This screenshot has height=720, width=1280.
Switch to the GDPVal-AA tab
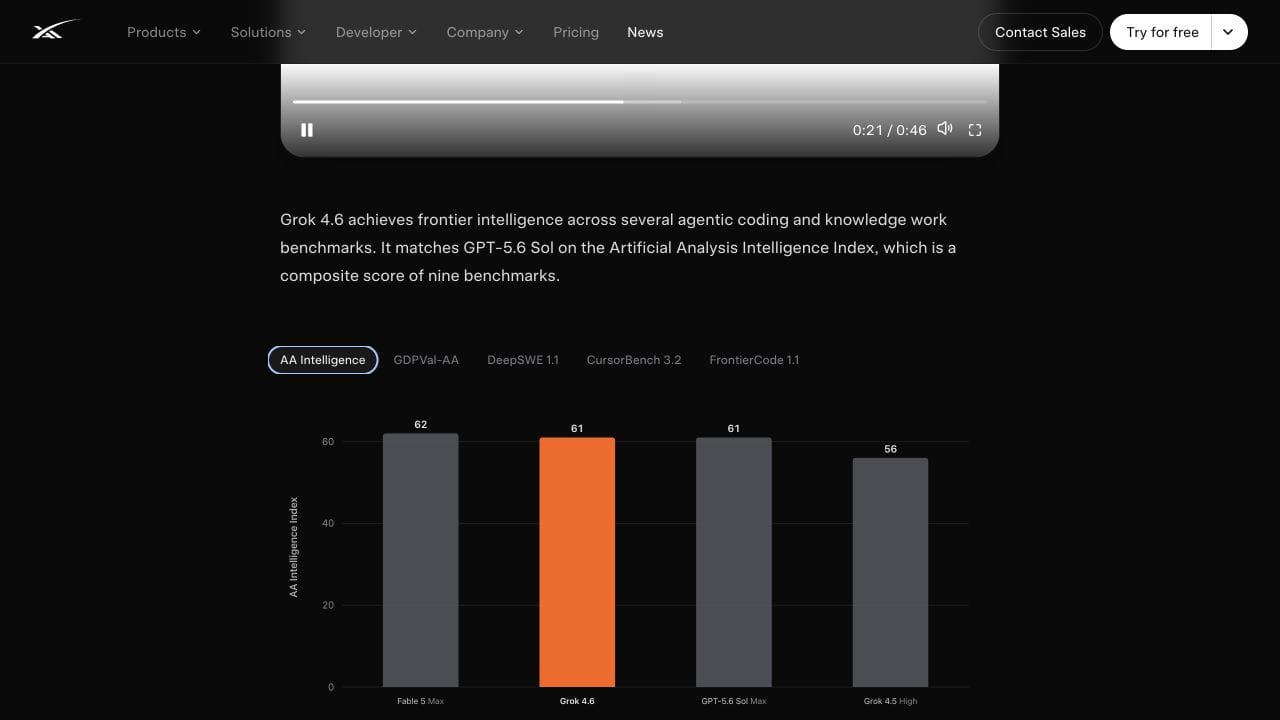click(426, 360)
